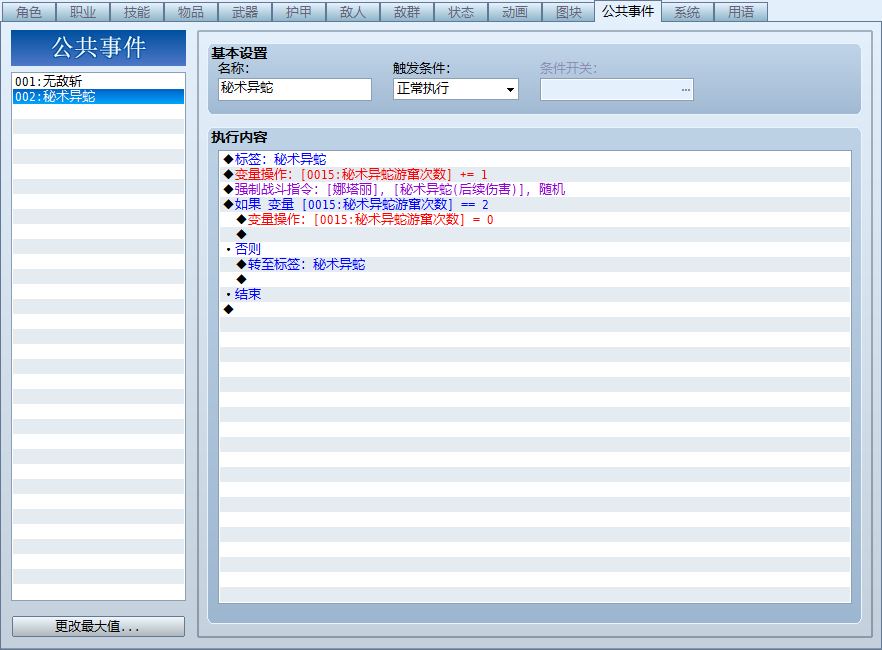Select the empty command line after 结束
The image size is (882, 650).
point(534,309)
